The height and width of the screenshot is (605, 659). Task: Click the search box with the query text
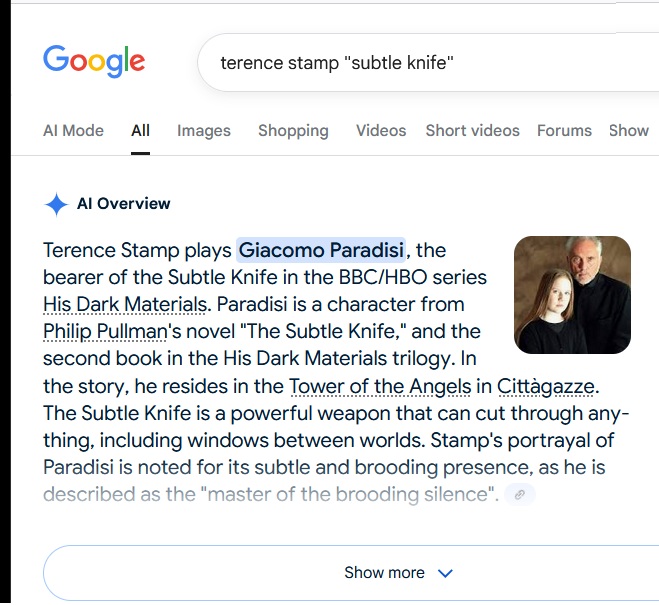[x=400, y=63]
